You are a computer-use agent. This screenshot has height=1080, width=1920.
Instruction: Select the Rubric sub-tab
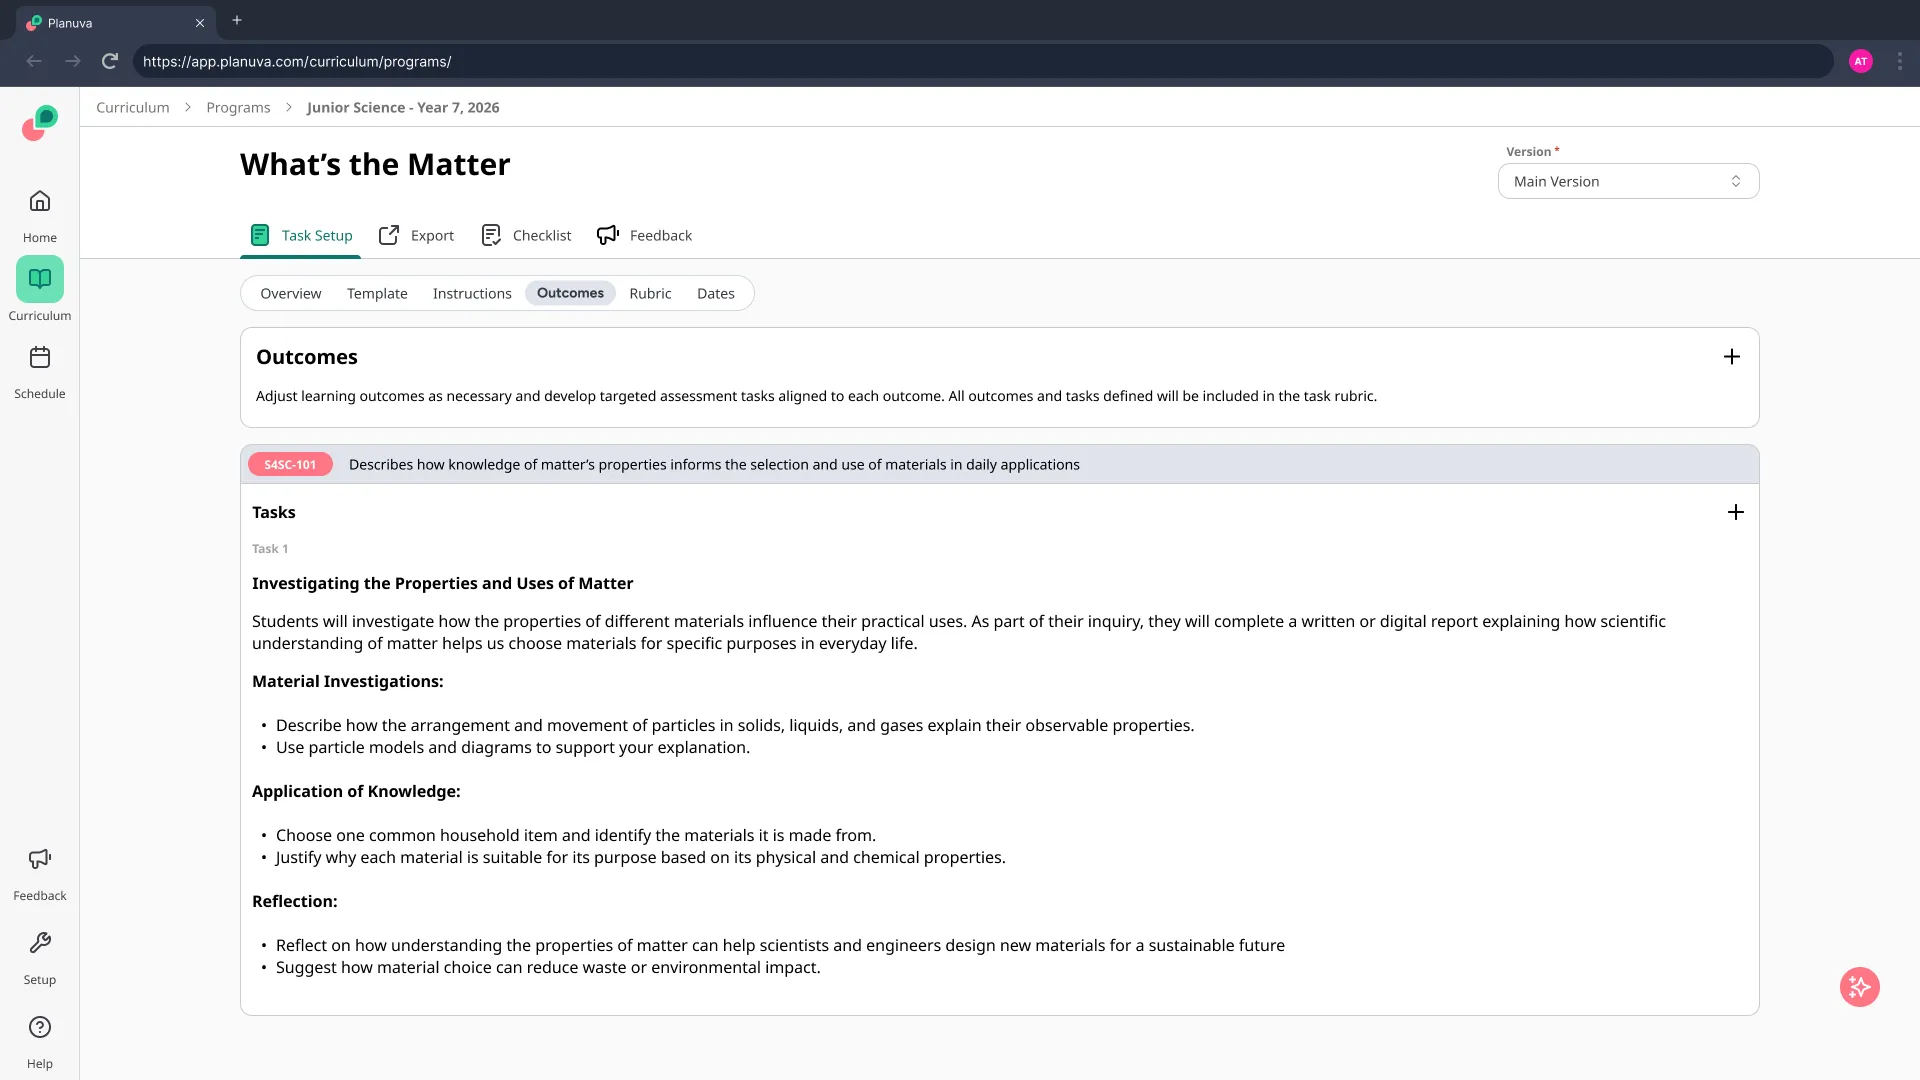pyautogui.click(x=650, y=293)
